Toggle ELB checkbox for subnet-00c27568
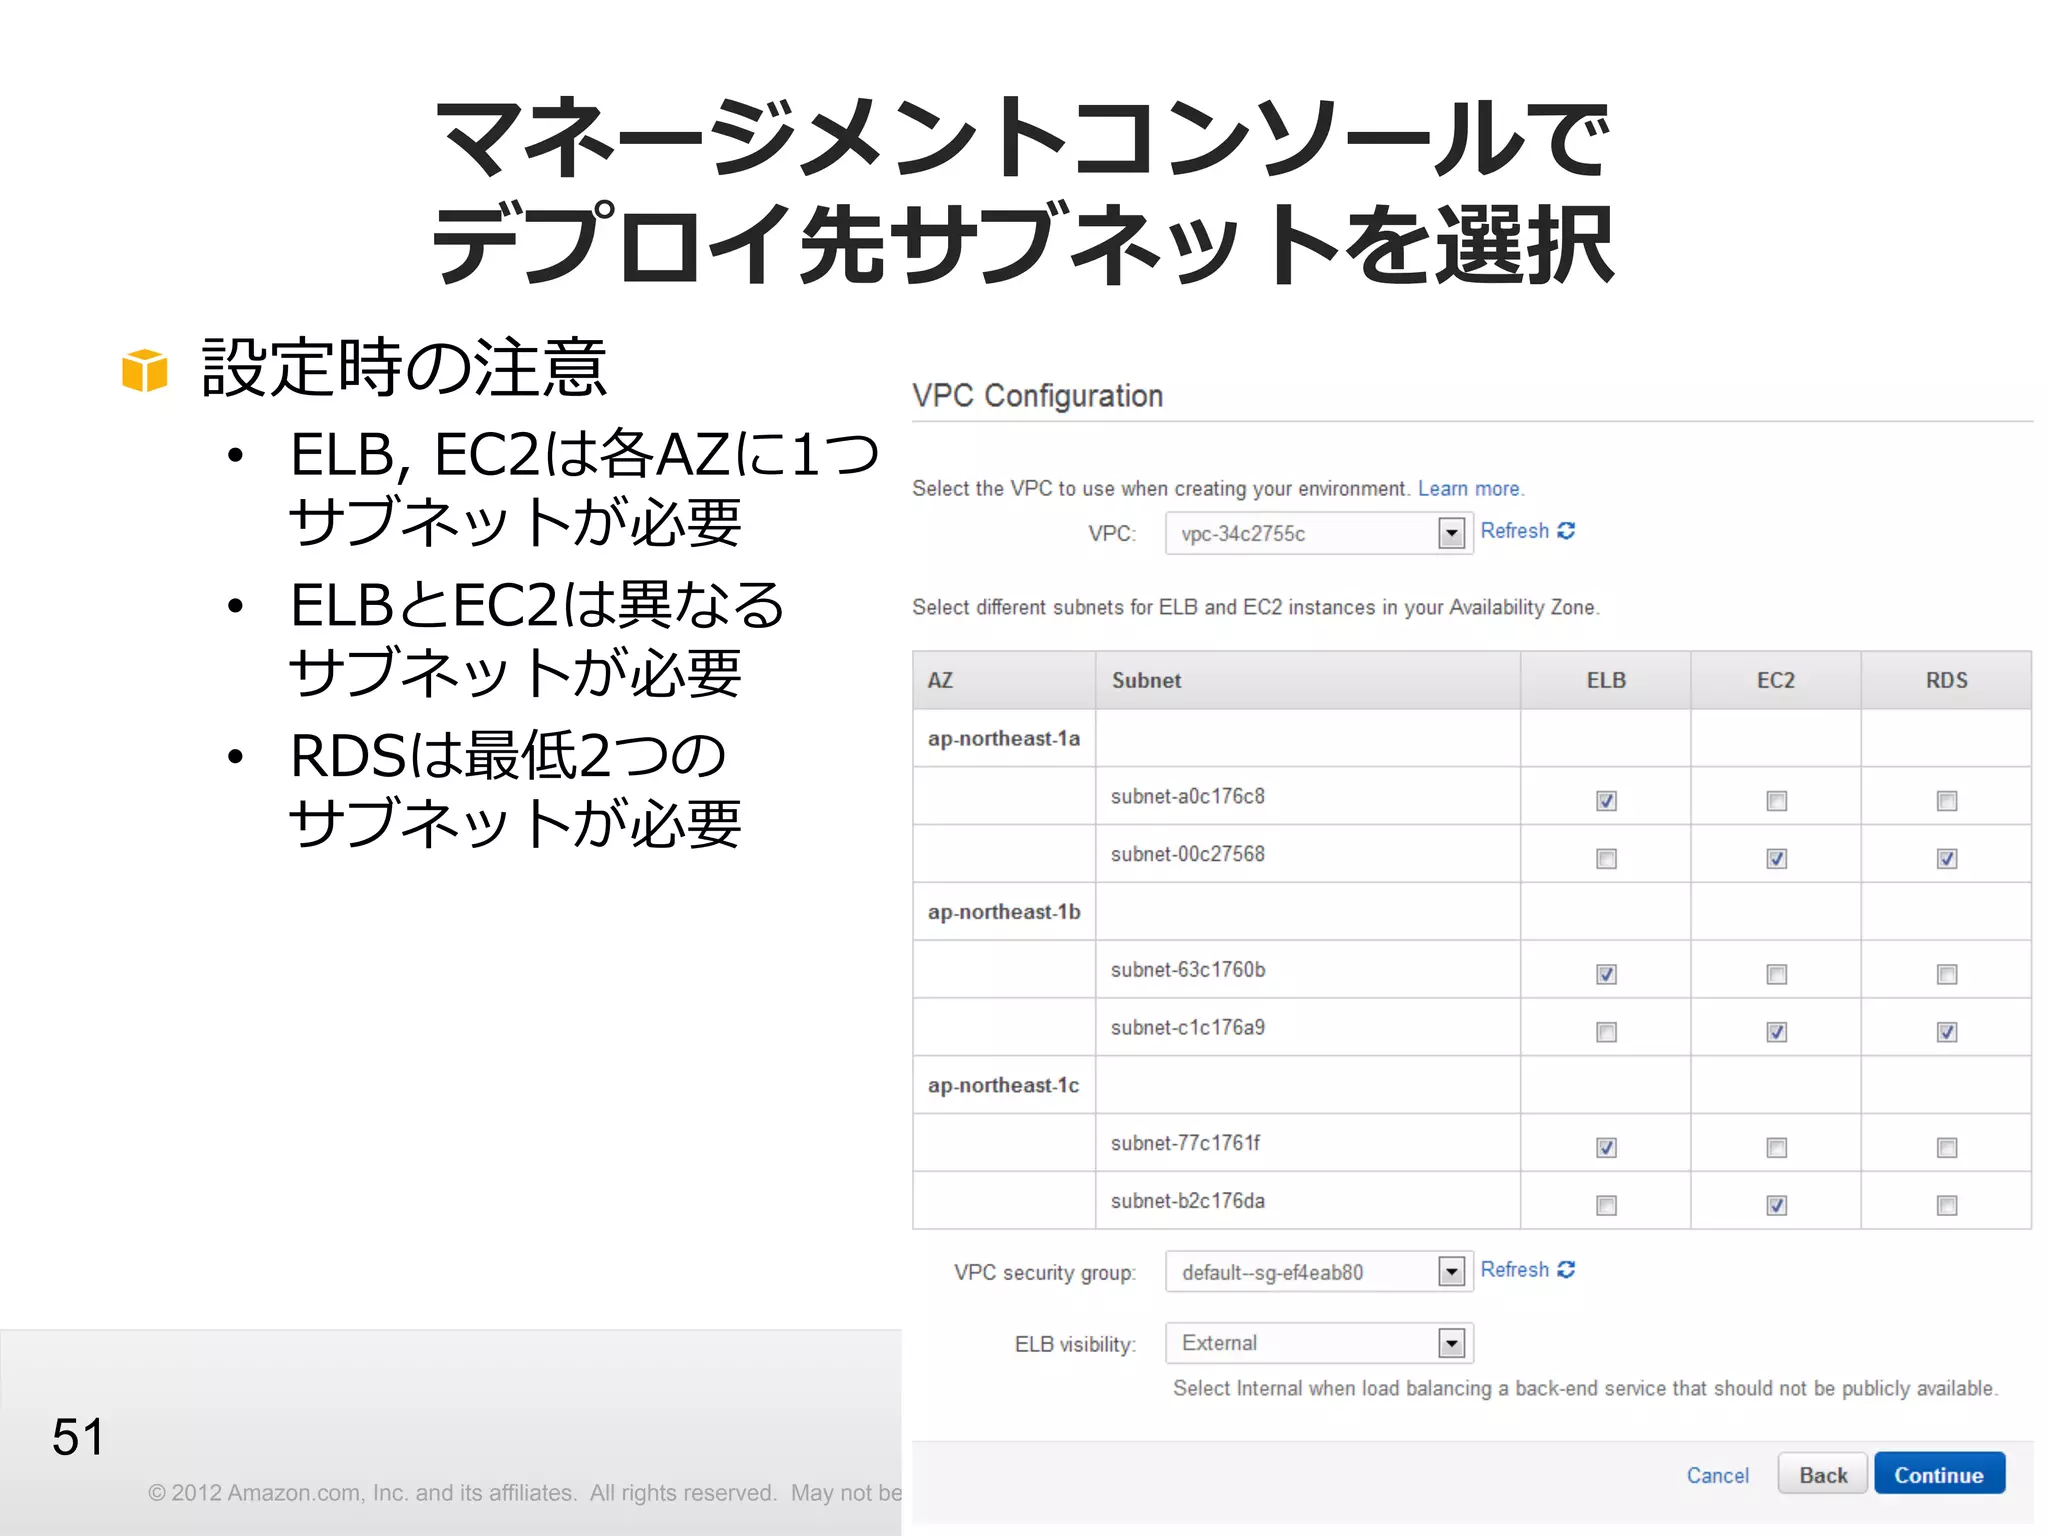 (1606, 859)
